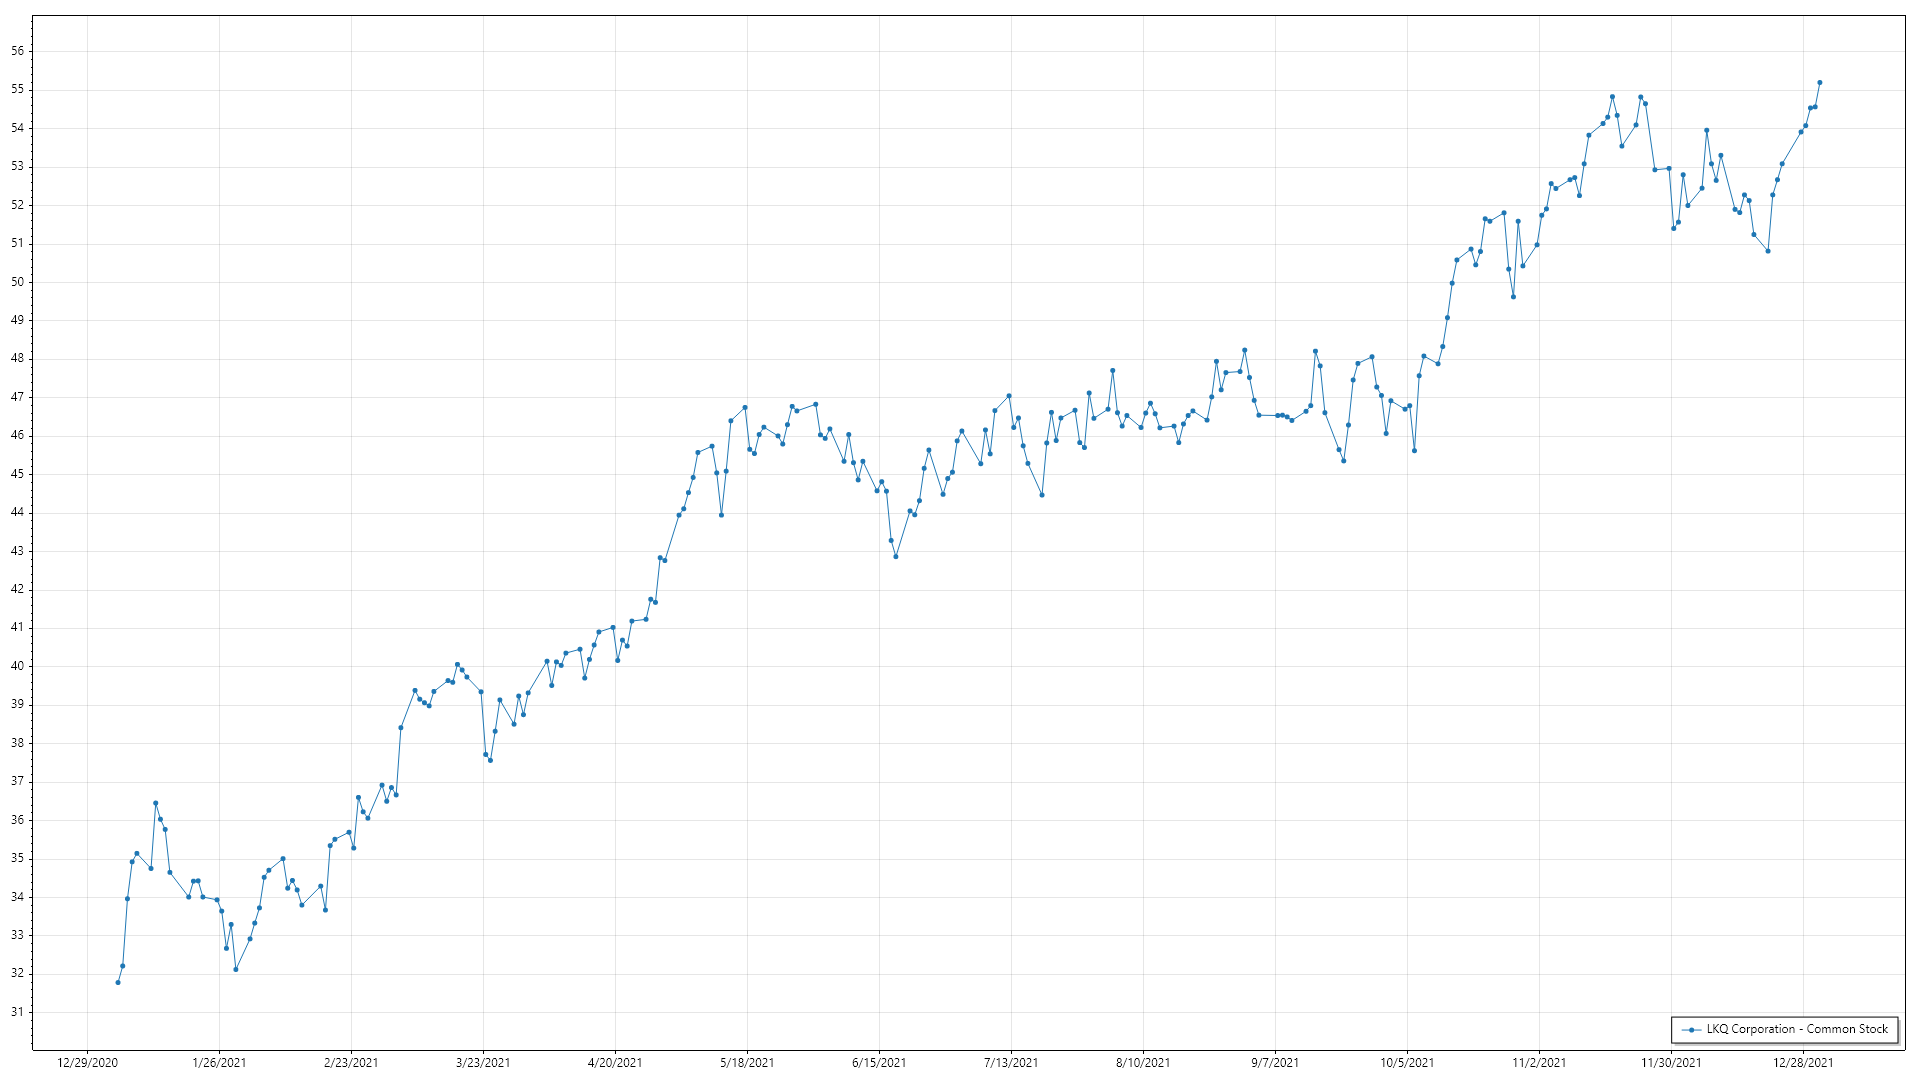The image size is (1920, 1080).
Task: Select the 44 y-axis tick label
Action: pyautogui.click(x=17, y=512)
